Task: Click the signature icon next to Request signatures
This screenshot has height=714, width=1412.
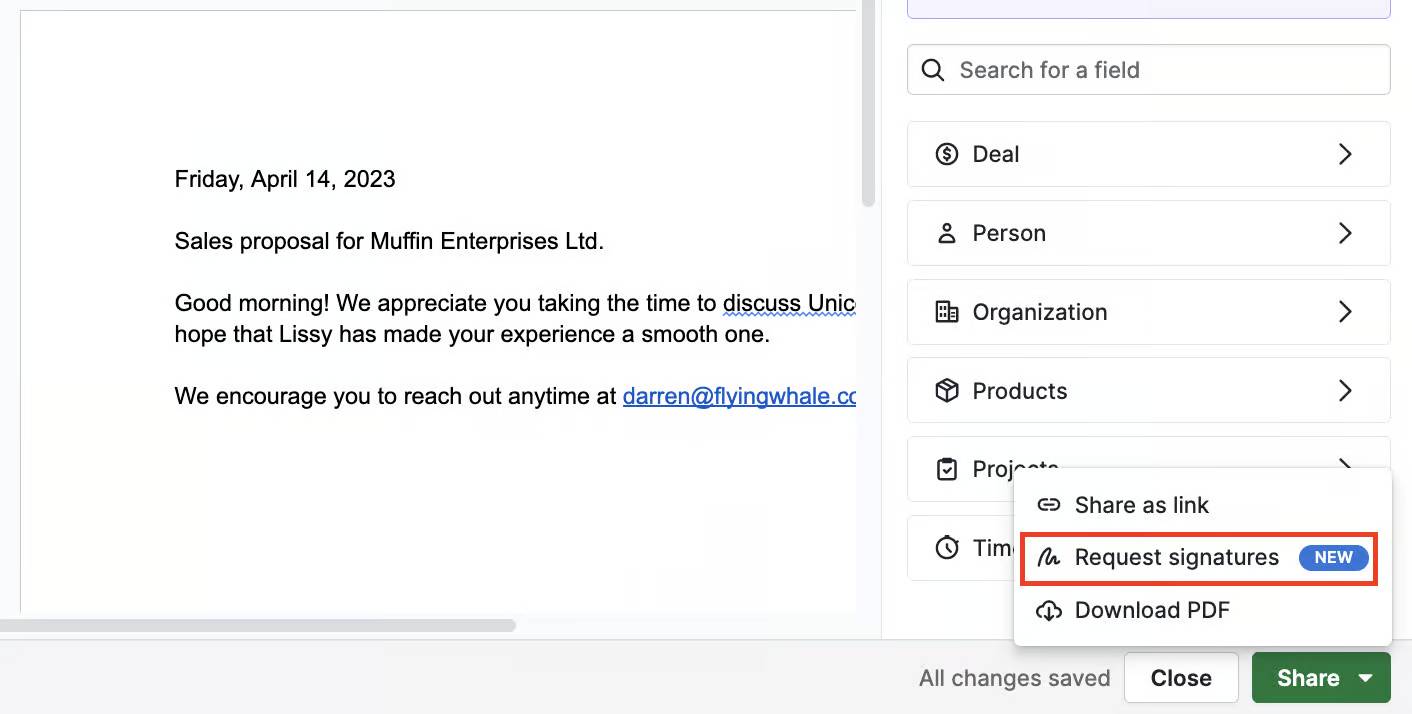Action: point(1049,557)
